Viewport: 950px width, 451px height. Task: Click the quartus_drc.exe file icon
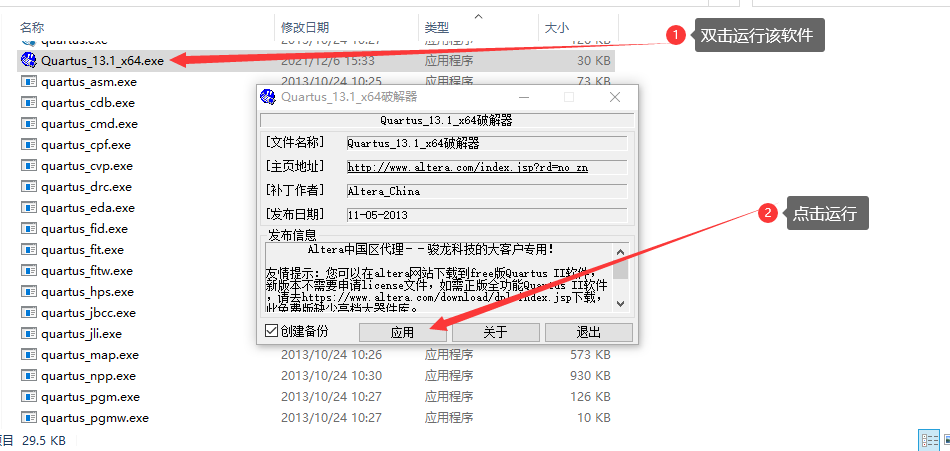point(29,187)
